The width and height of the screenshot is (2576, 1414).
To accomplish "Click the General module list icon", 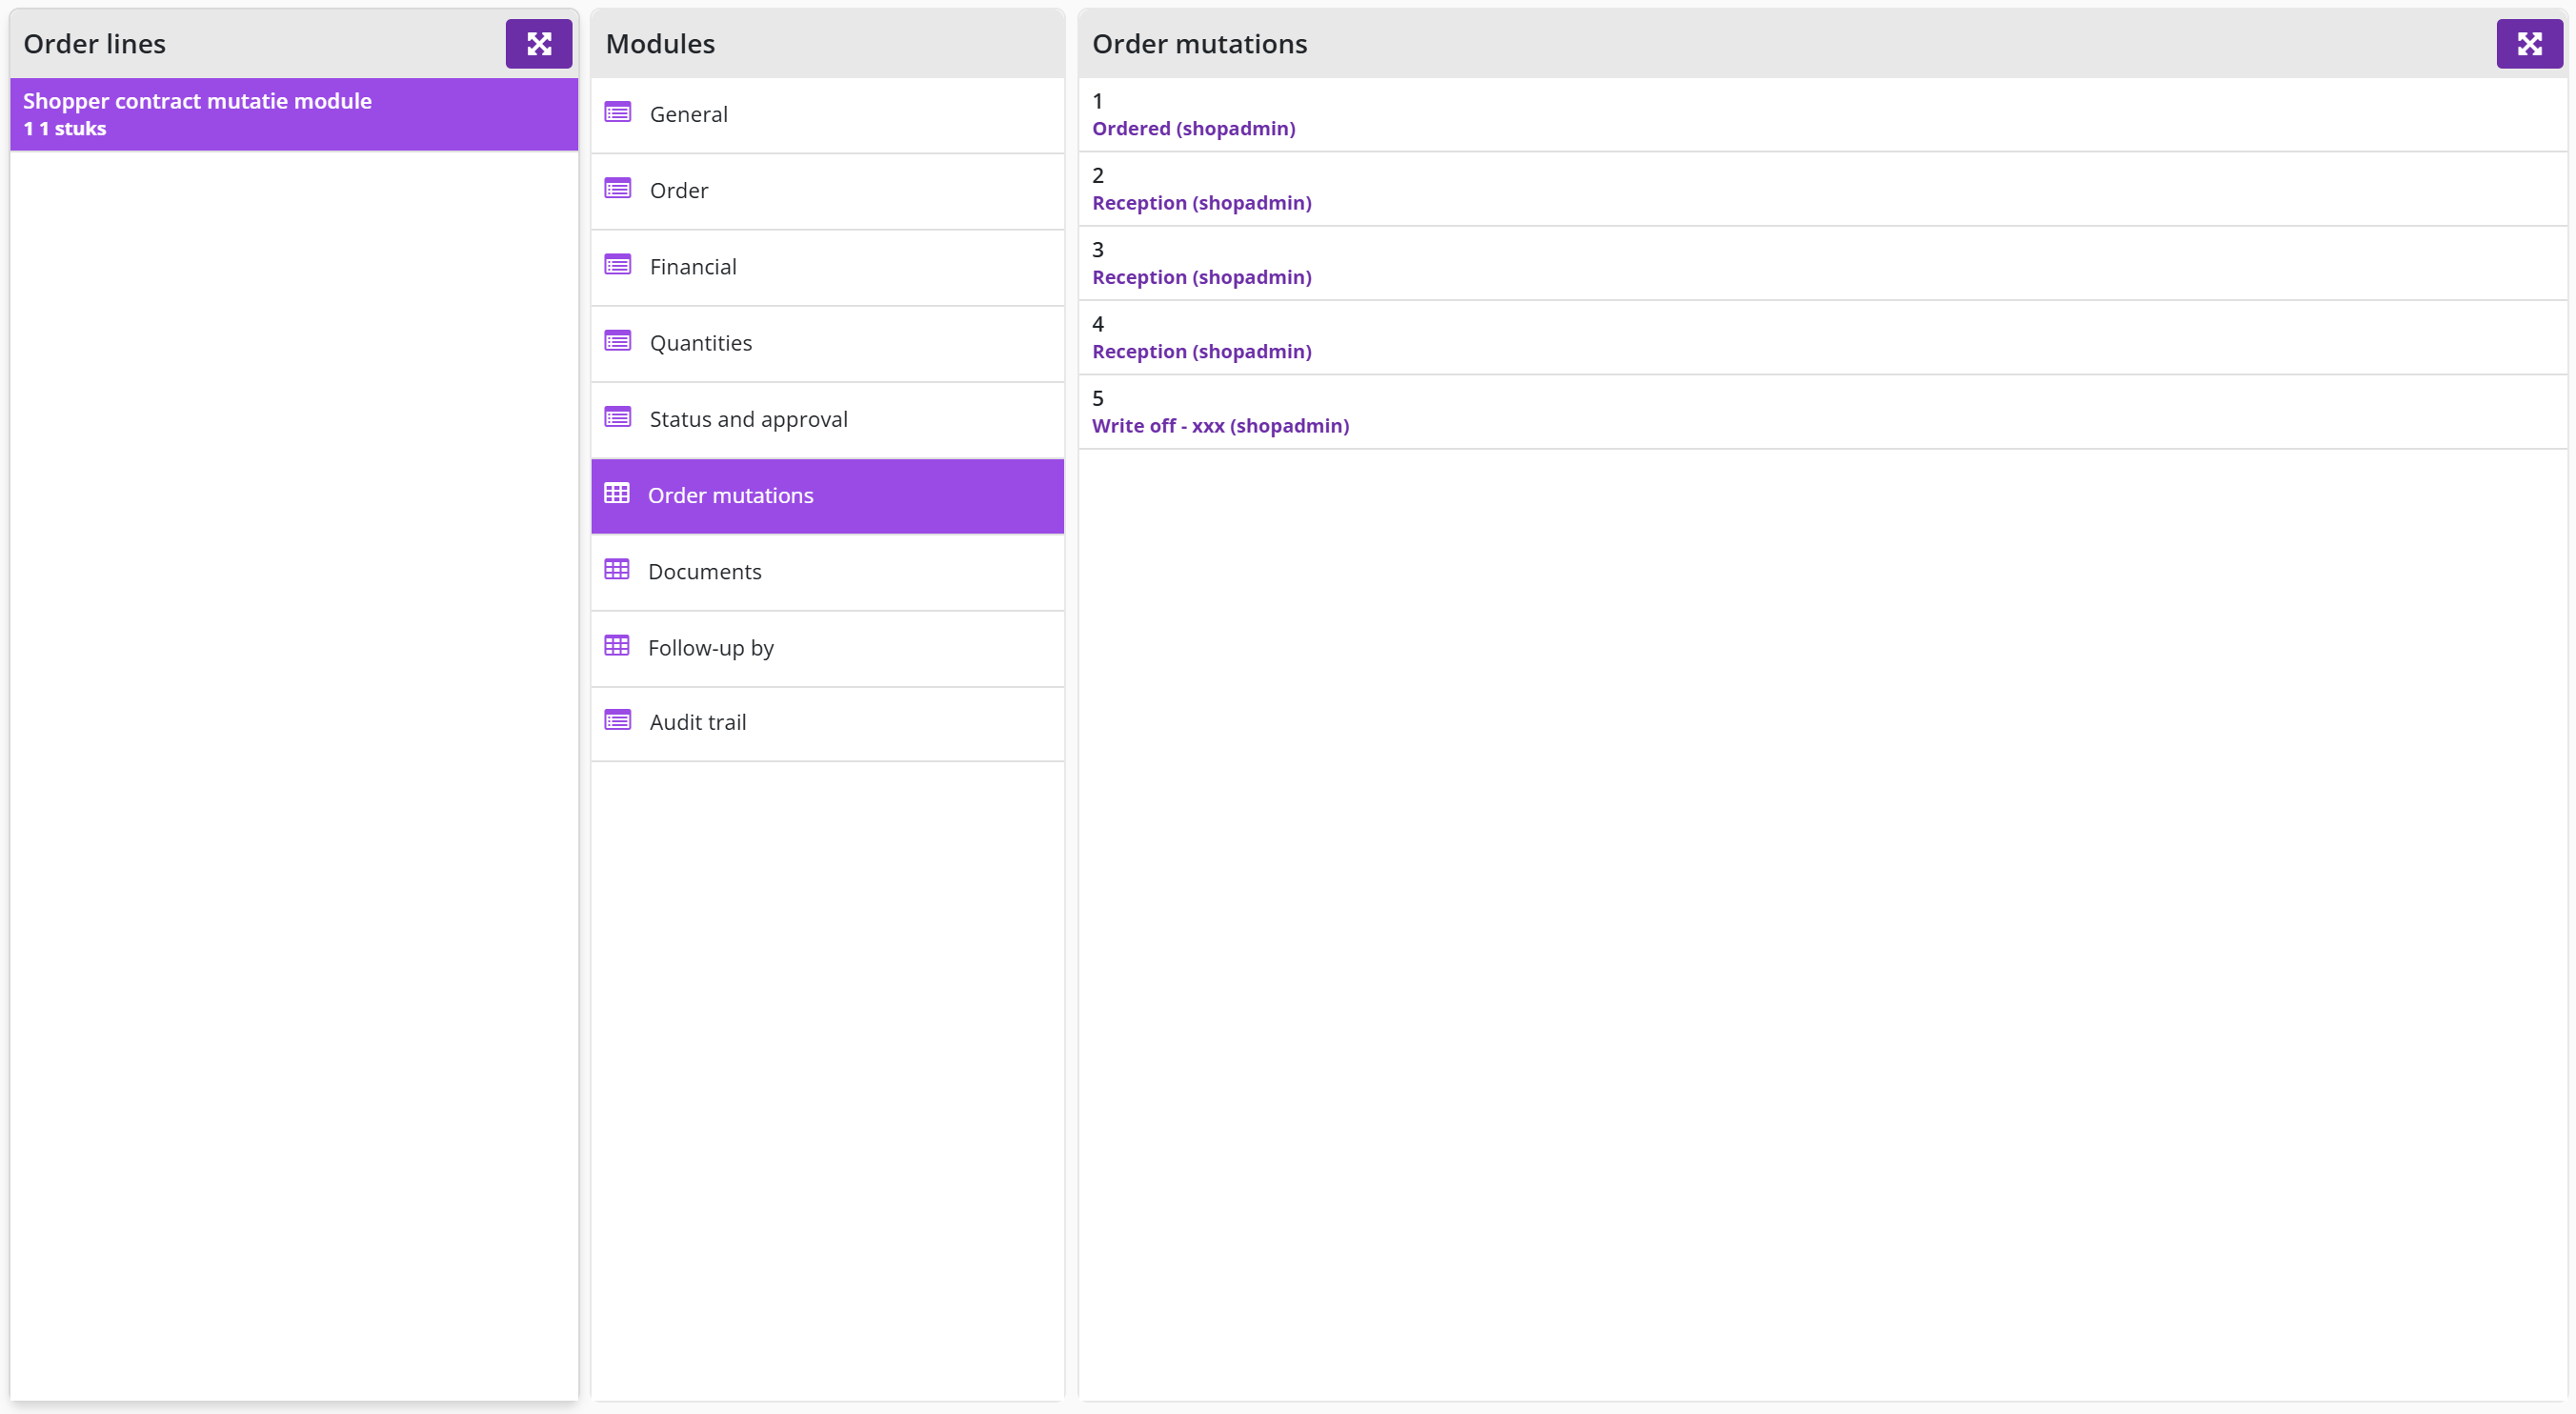I will [x=618, y=113].
